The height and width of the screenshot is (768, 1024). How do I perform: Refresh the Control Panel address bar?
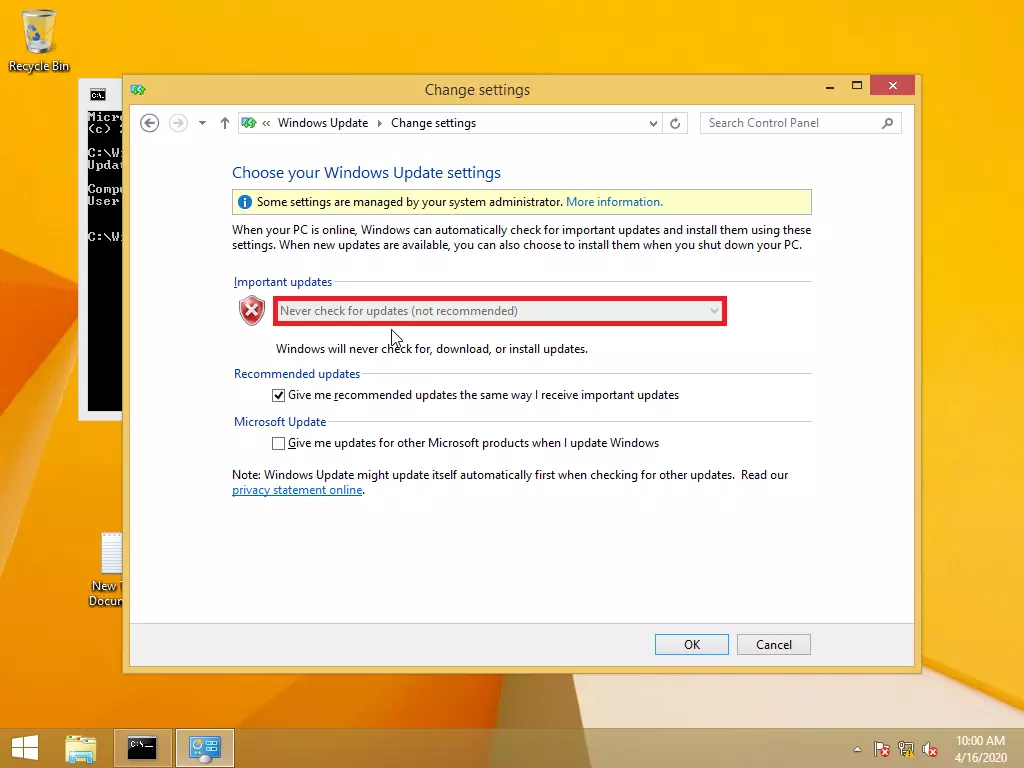(x=675, y=123)
